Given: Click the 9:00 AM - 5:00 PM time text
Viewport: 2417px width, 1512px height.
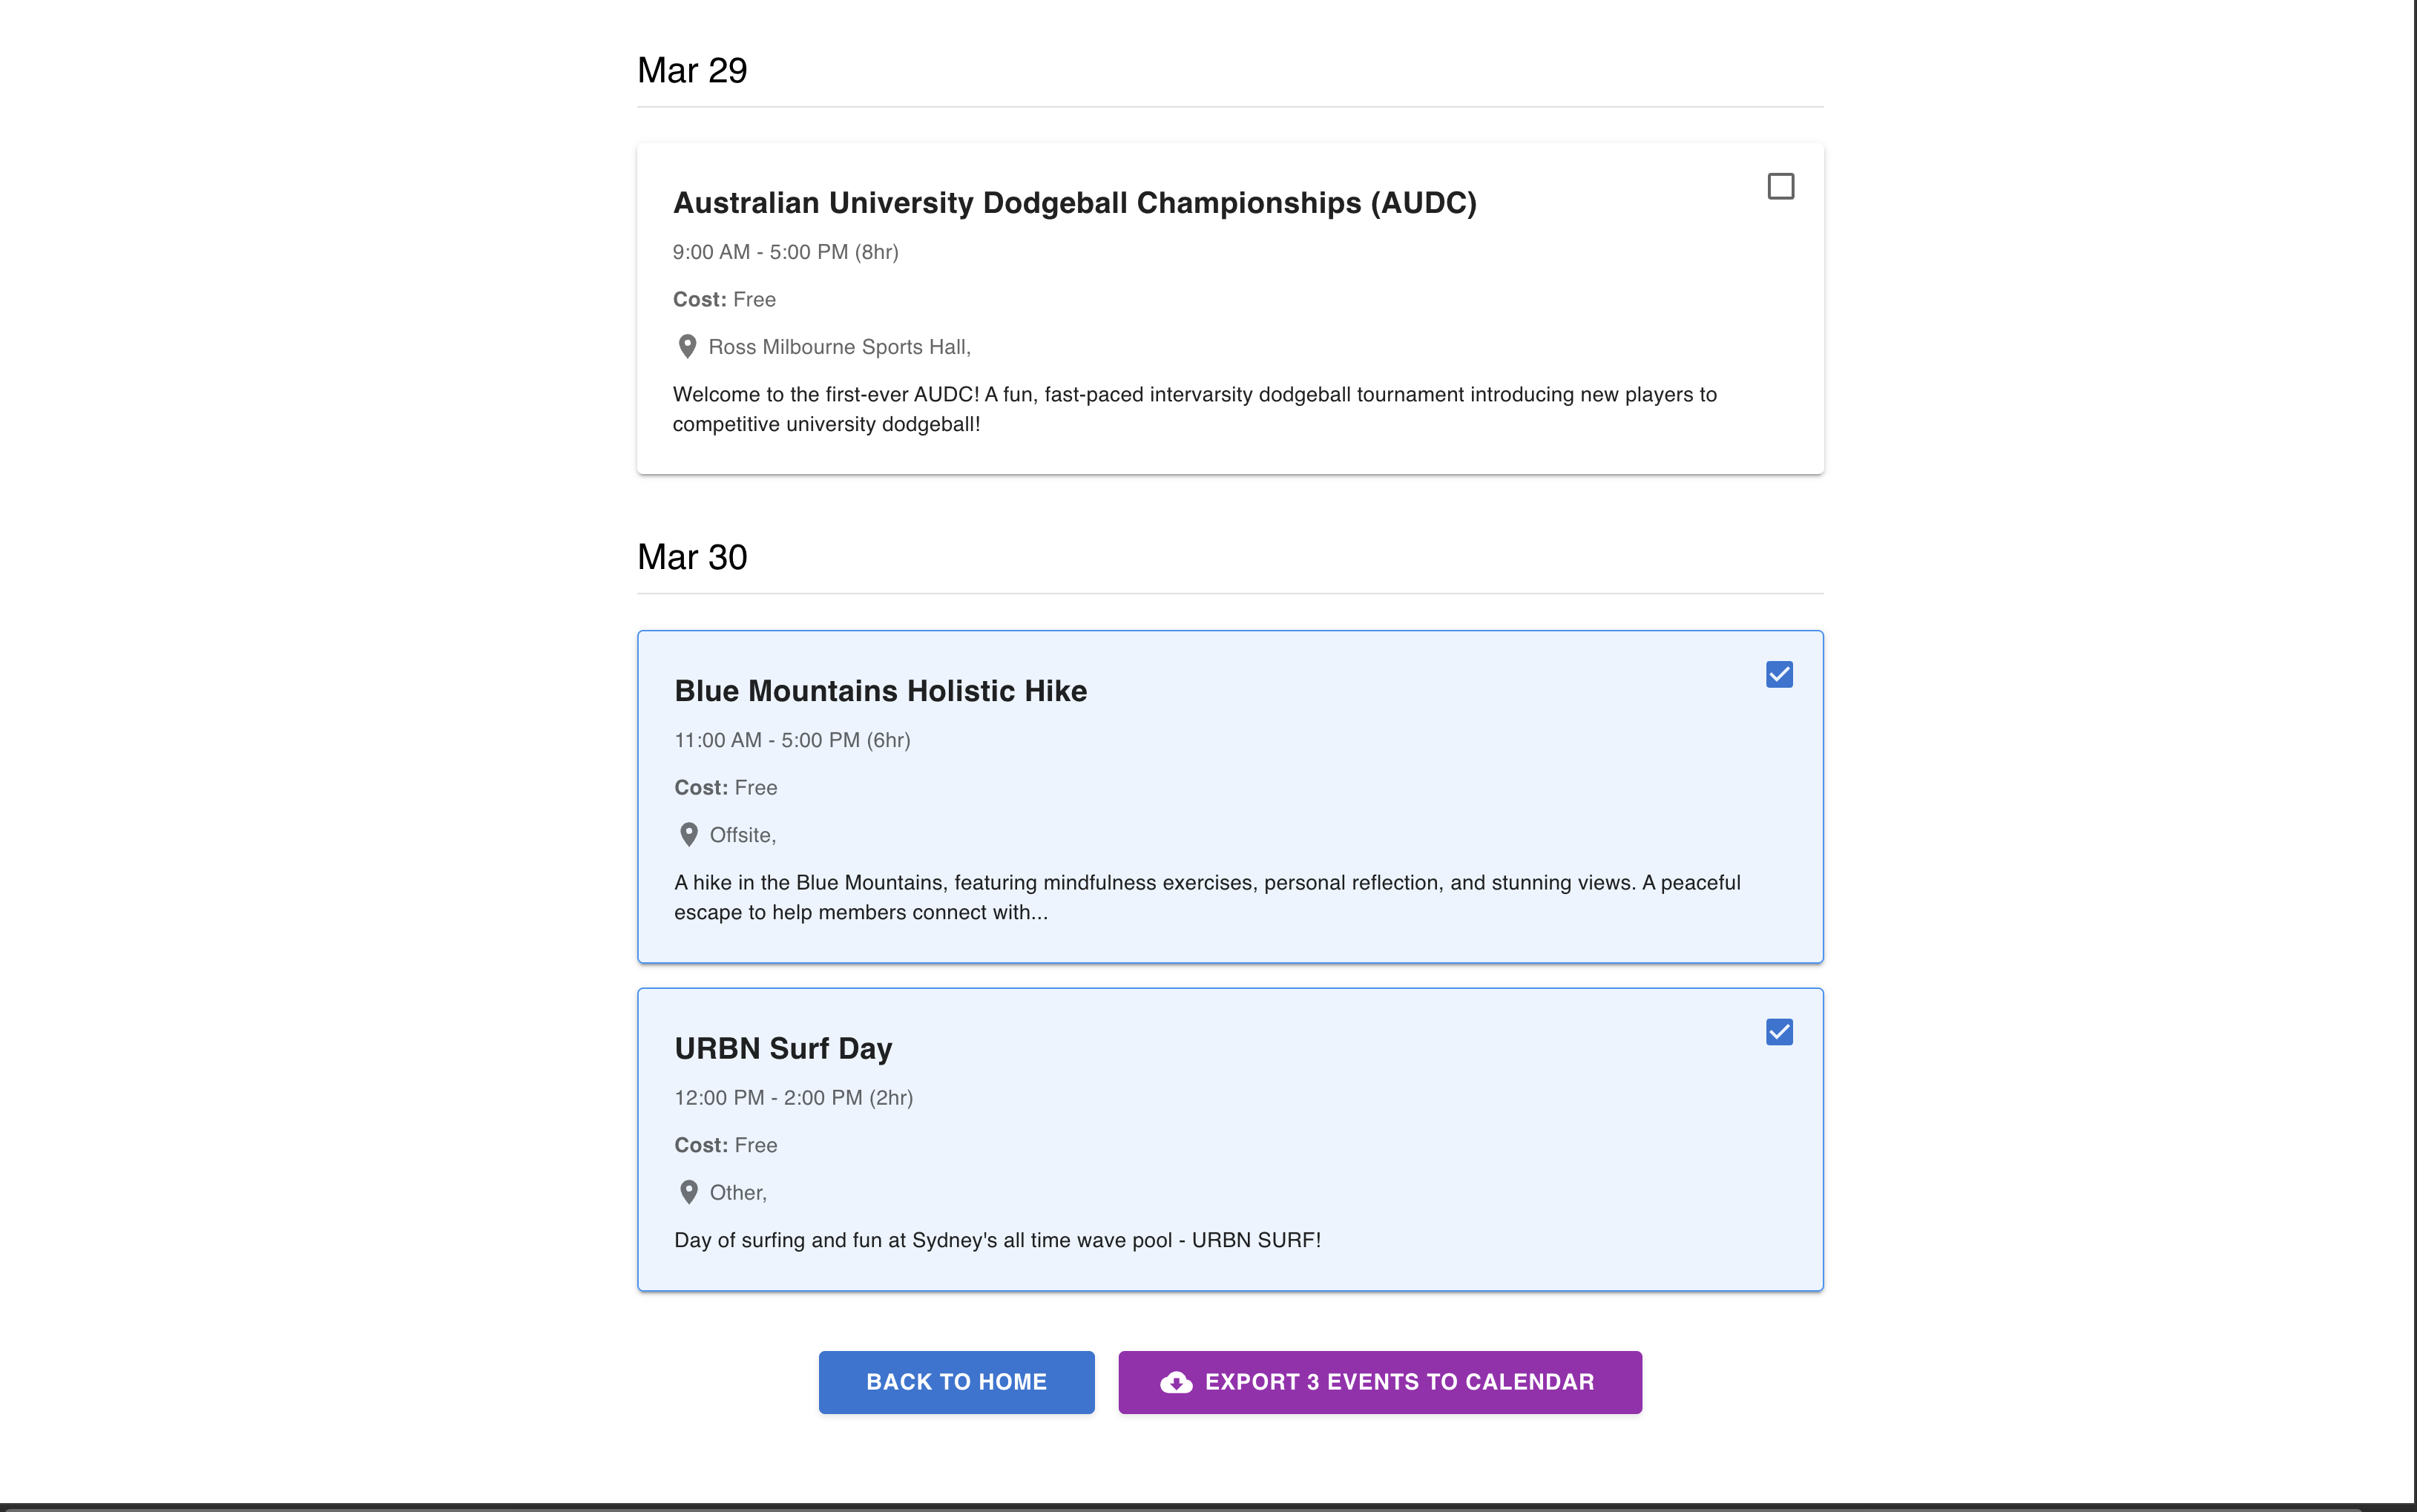Looking at the screenshot, I should click(785, 252).
